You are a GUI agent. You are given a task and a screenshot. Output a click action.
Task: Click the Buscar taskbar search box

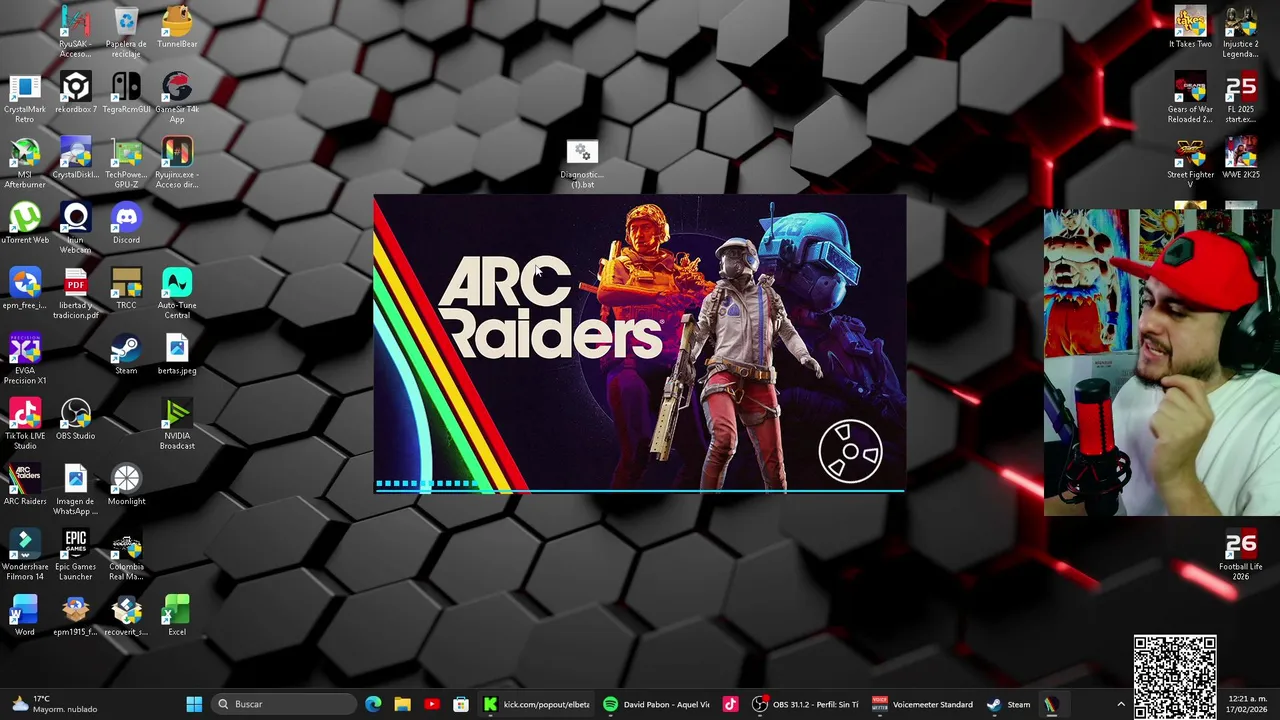point(286,704)
